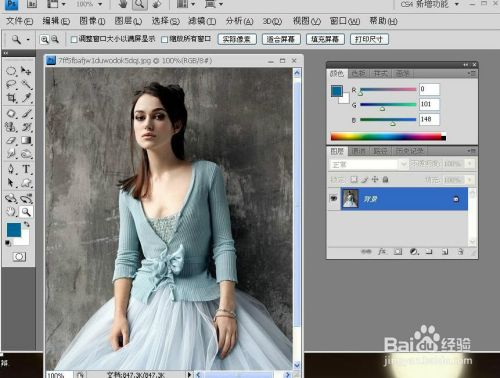500x378 pixels.
Task: Toggle lock position icon
Action: click(375, 180)
